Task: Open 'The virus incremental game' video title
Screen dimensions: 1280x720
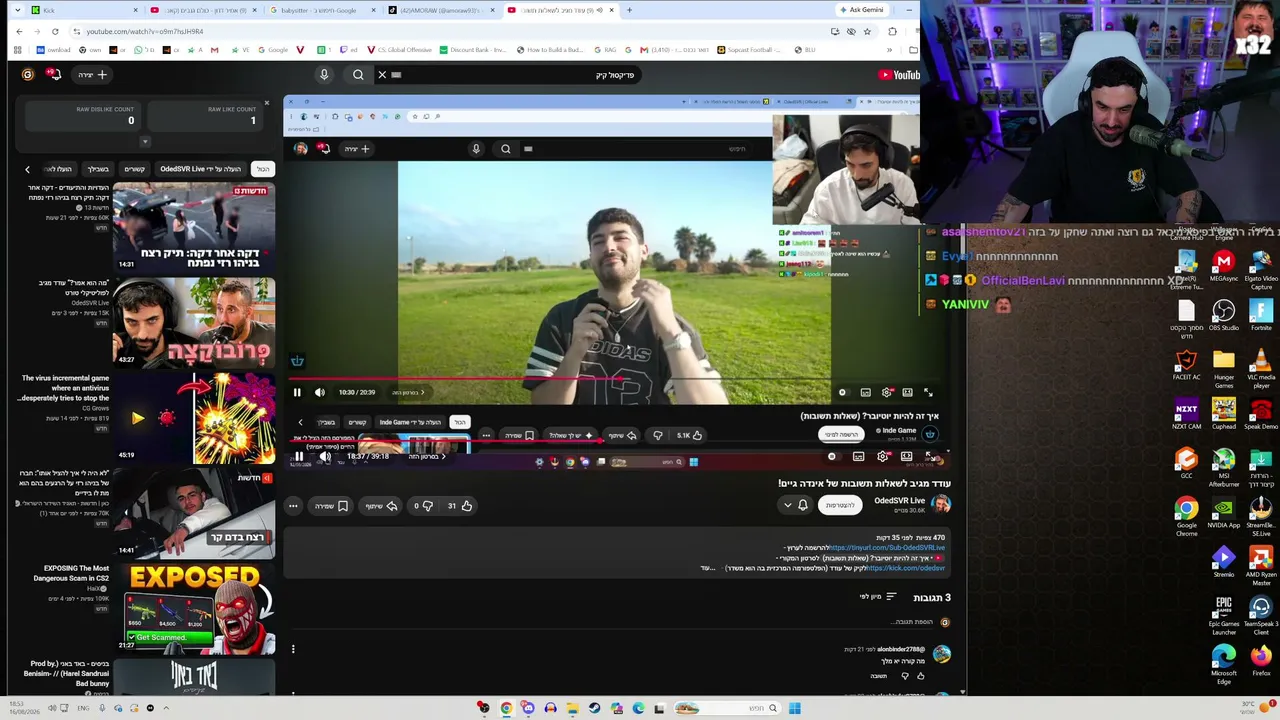Action: pos(63,388)
